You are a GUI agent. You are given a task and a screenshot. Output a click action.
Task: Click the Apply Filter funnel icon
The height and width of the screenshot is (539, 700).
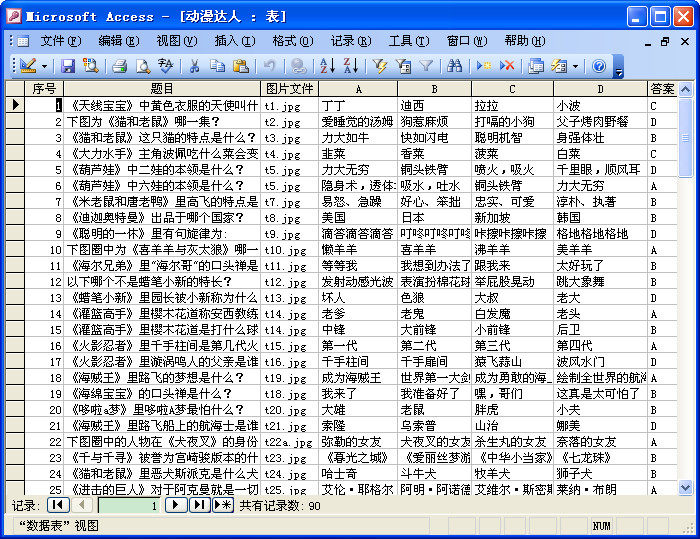coord(426,66)
